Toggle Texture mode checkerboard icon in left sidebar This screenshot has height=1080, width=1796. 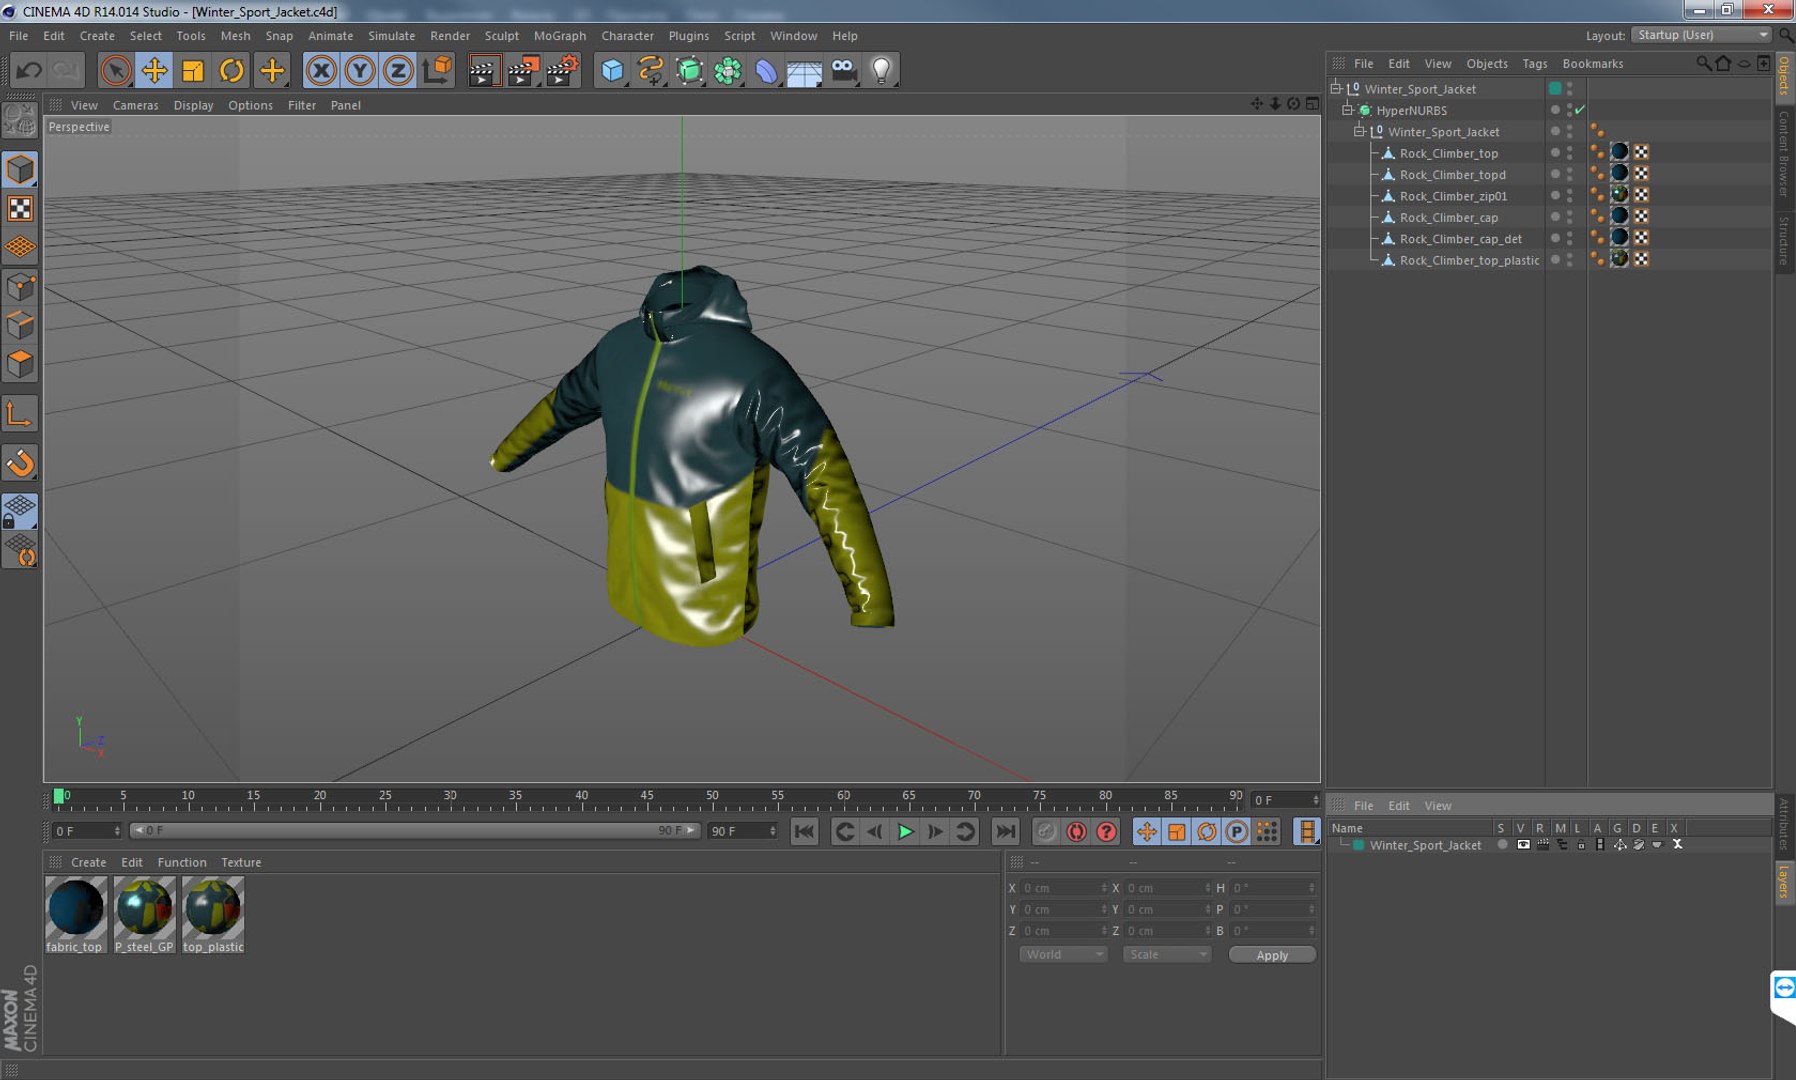coord(20,208)
